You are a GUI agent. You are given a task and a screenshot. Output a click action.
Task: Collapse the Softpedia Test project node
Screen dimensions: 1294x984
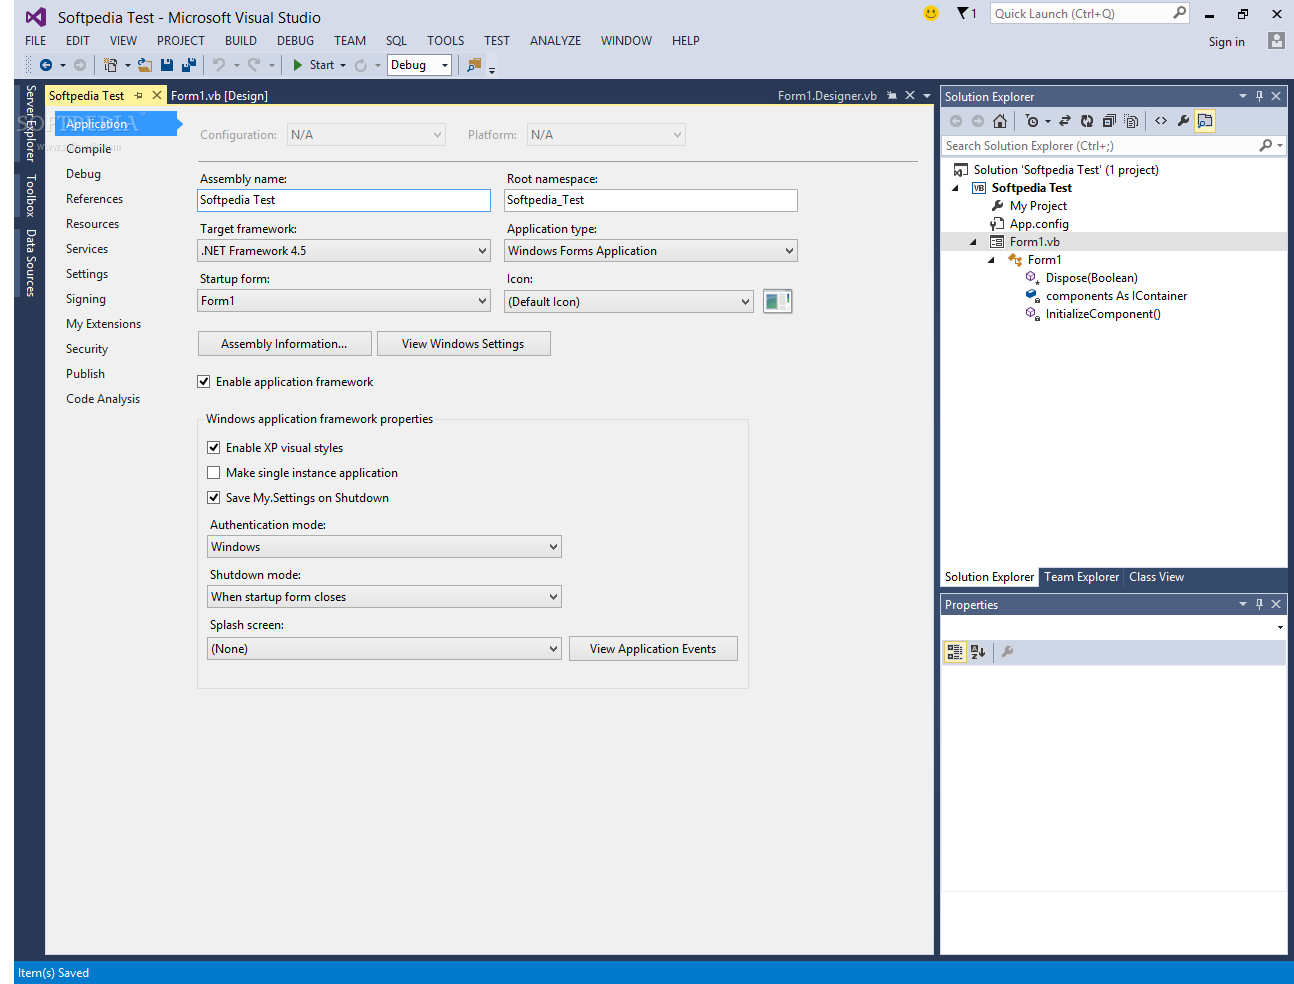pyautogui.click(x=955, y=188)
